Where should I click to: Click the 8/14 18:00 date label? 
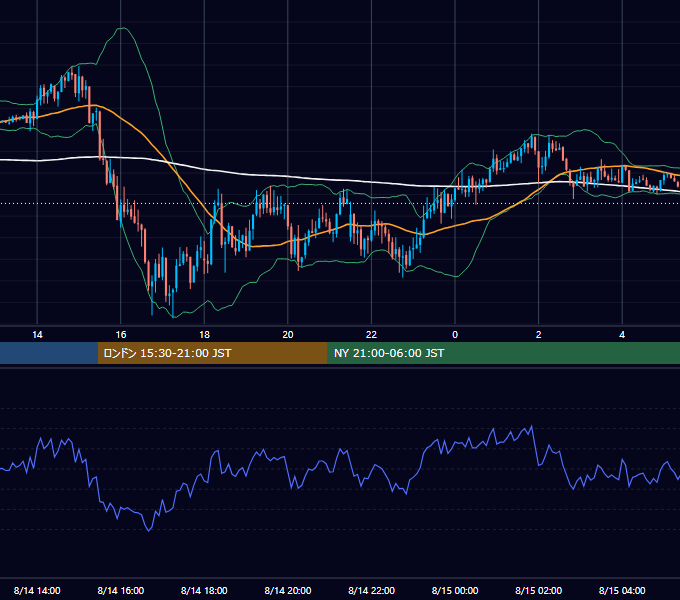(204, 590)
